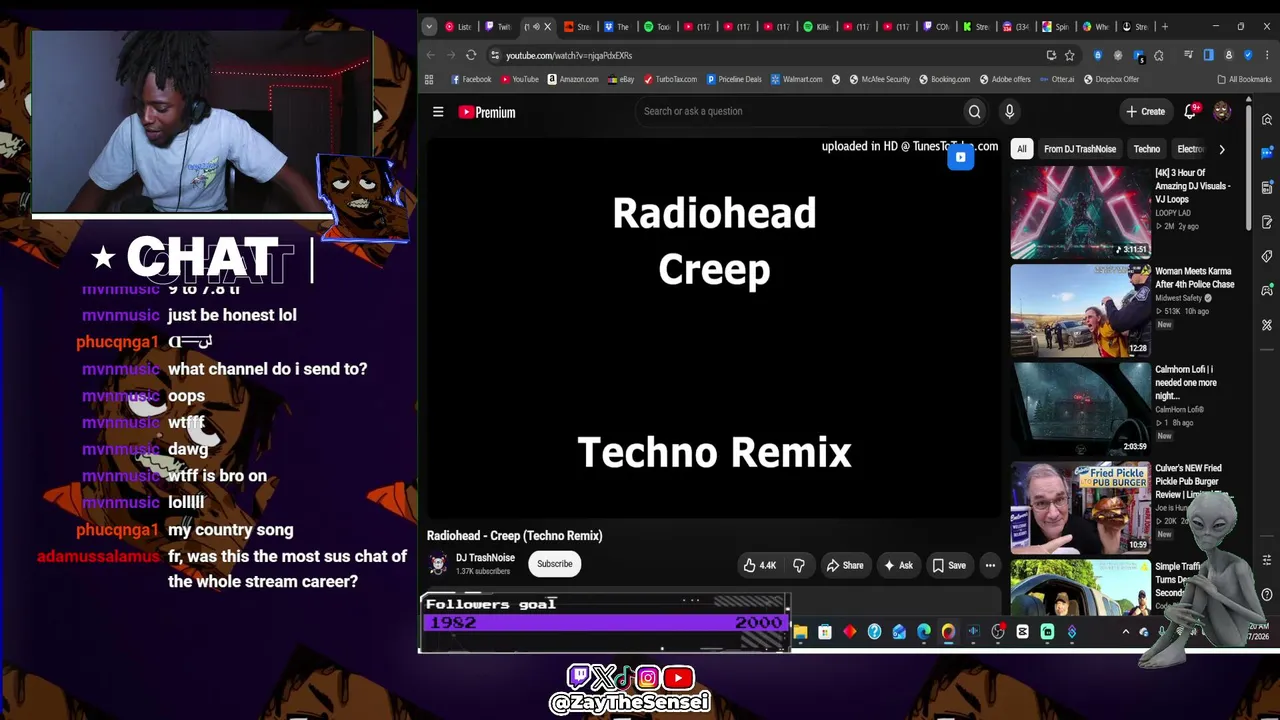Open a new browser tab

click(1165, 26)
